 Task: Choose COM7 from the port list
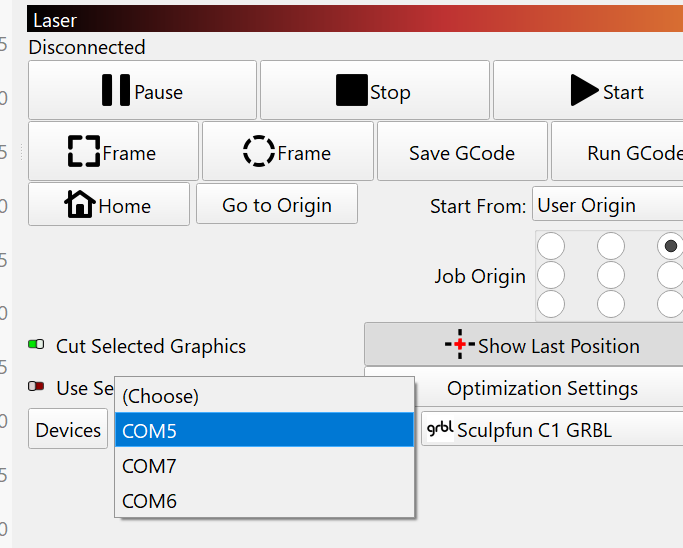pyautogui.click(x=264, y=466)
